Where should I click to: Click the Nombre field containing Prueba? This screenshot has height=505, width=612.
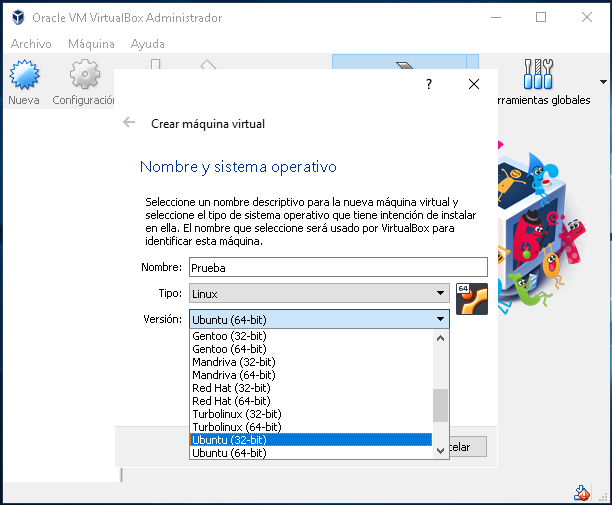[338, 267]
